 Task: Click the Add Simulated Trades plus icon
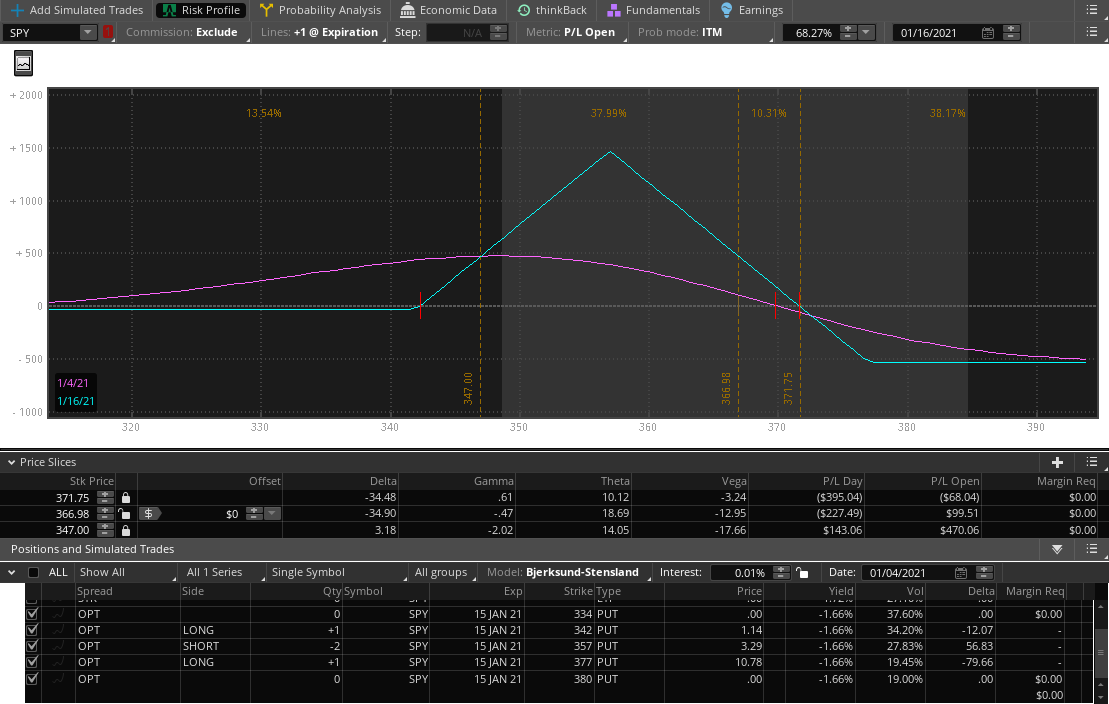click(x=17, y=10)
